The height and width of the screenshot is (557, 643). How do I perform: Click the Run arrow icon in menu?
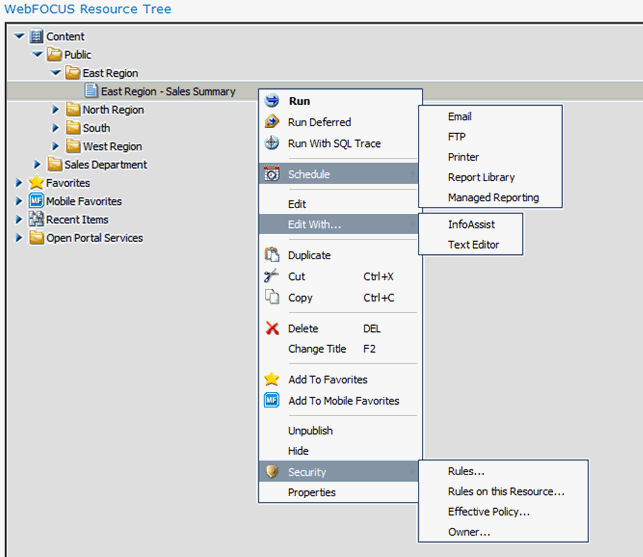click(x=272, y=100)
